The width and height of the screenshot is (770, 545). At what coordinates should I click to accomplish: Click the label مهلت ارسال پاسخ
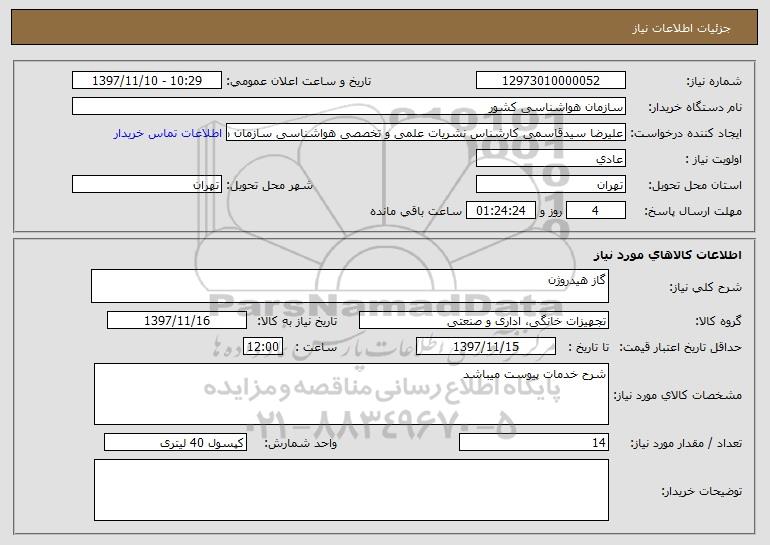pos(693,211)
